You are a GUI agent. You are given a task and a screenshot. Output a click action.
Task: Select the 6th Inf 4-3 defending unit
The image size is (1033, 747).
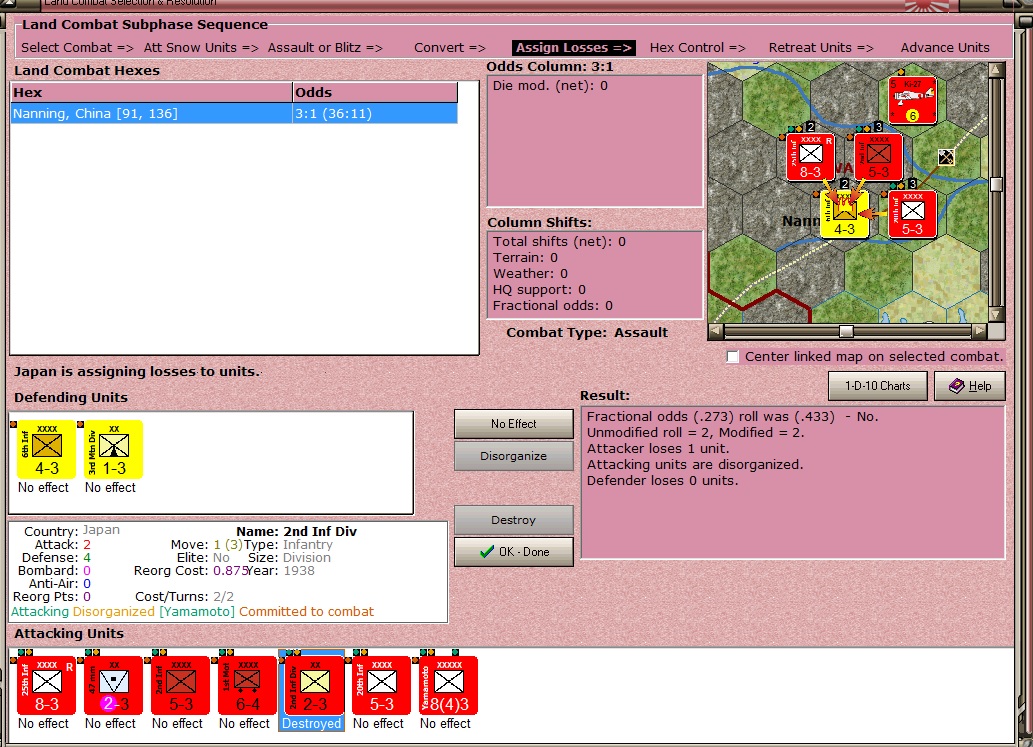pyautogui.click(x=46, y=449)
